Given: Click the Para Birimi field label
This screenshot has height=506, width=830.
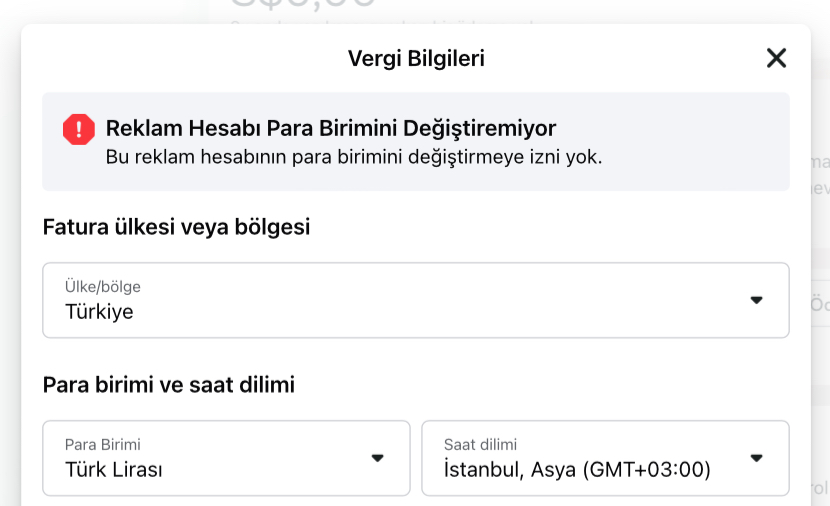Looking at the screenshot, I should (x=103, y=444).
